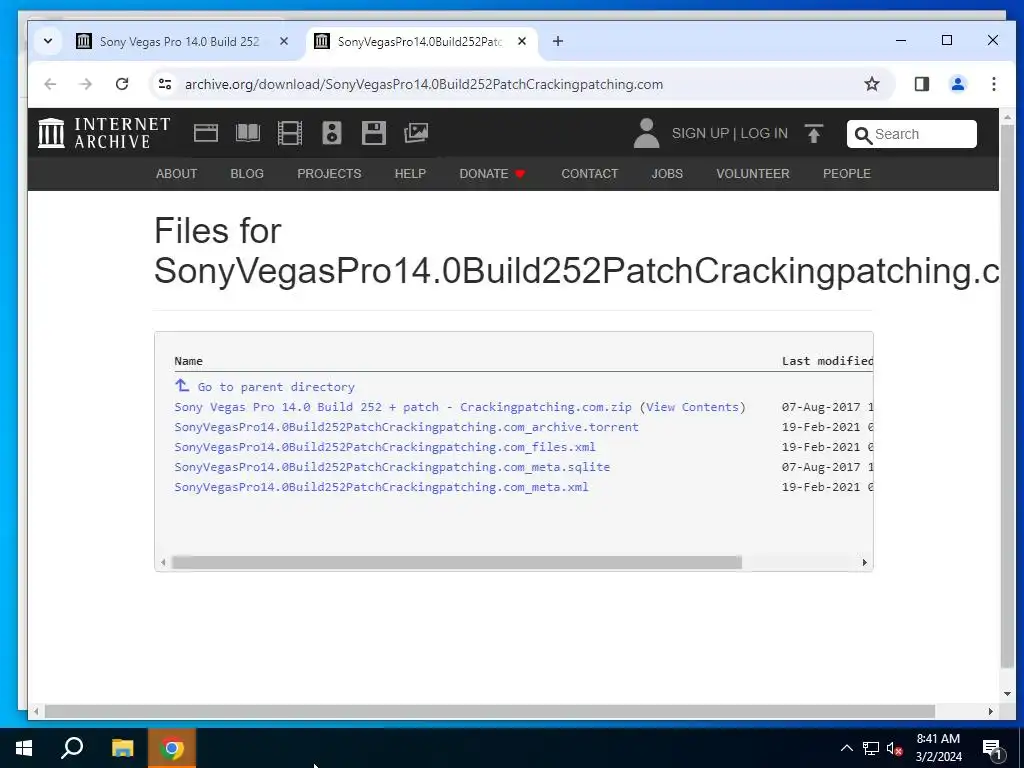This screenshot has width=1024, height=768.
Task: Open the Images icon
Action: [x=416, y=133]
